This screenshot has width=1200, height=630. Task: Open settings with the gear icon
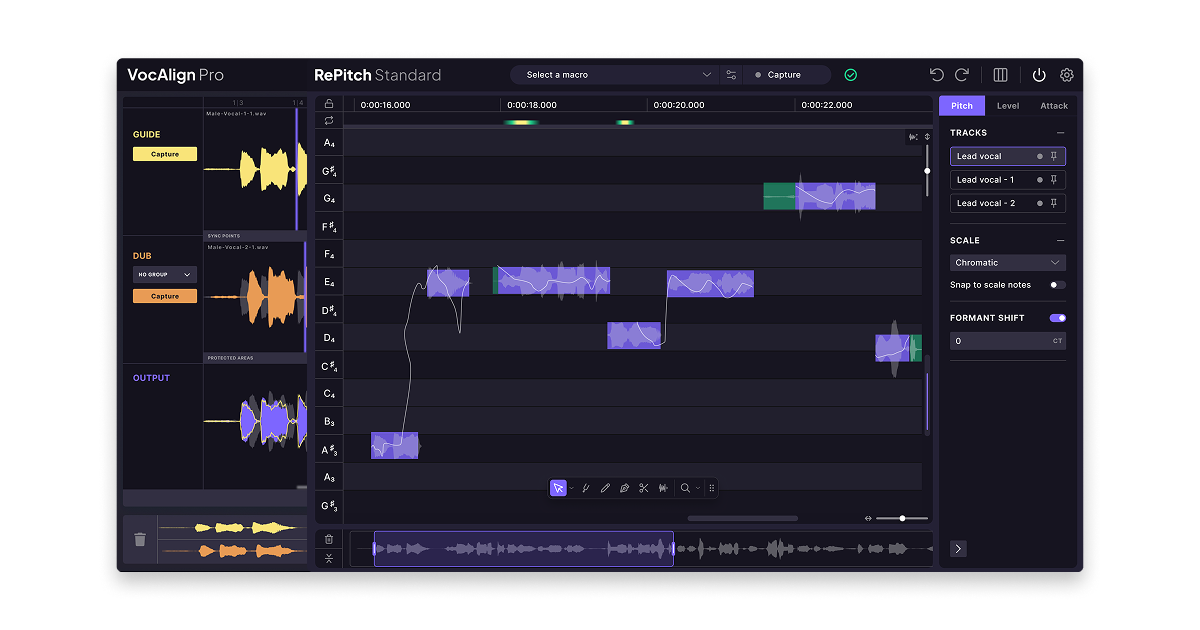point(1067,75)
